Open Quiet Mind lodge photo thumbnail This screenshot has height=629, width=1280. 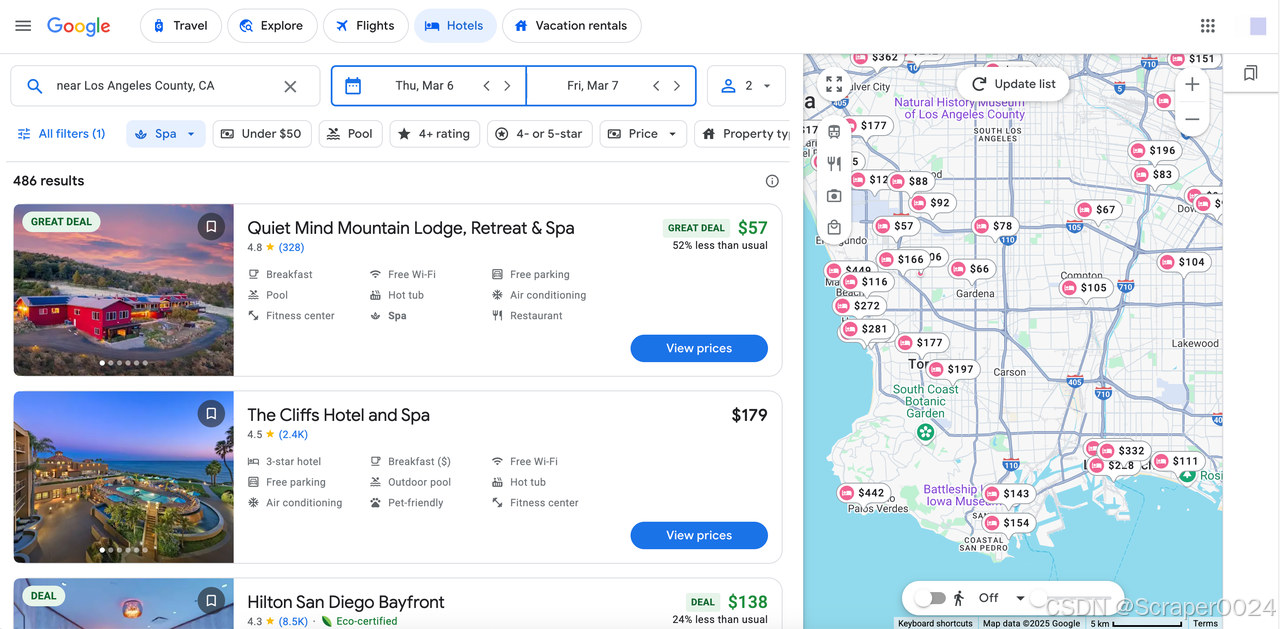[124, 290]
